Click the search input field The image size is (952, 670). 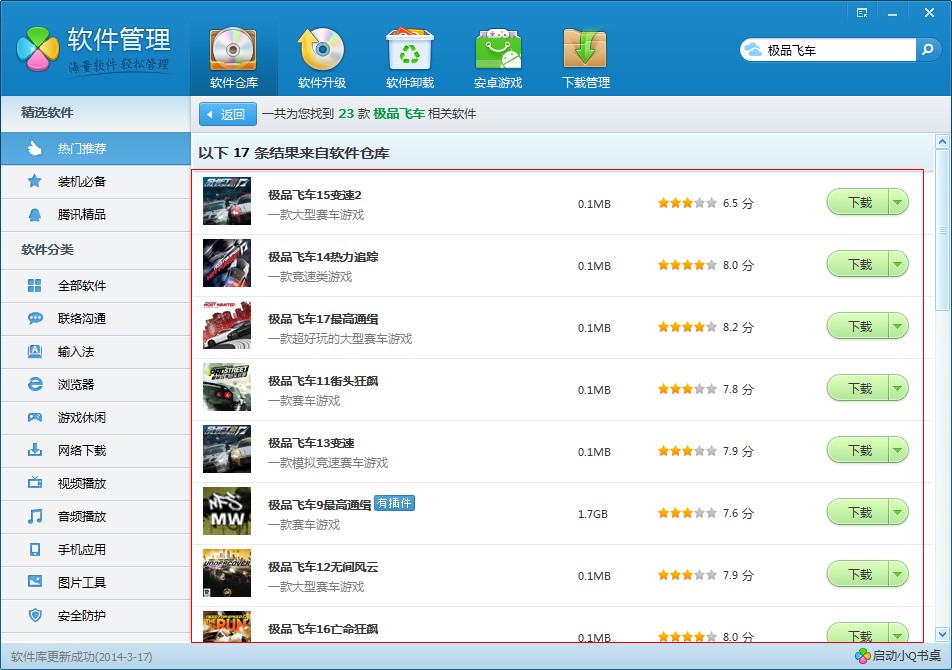838,49
